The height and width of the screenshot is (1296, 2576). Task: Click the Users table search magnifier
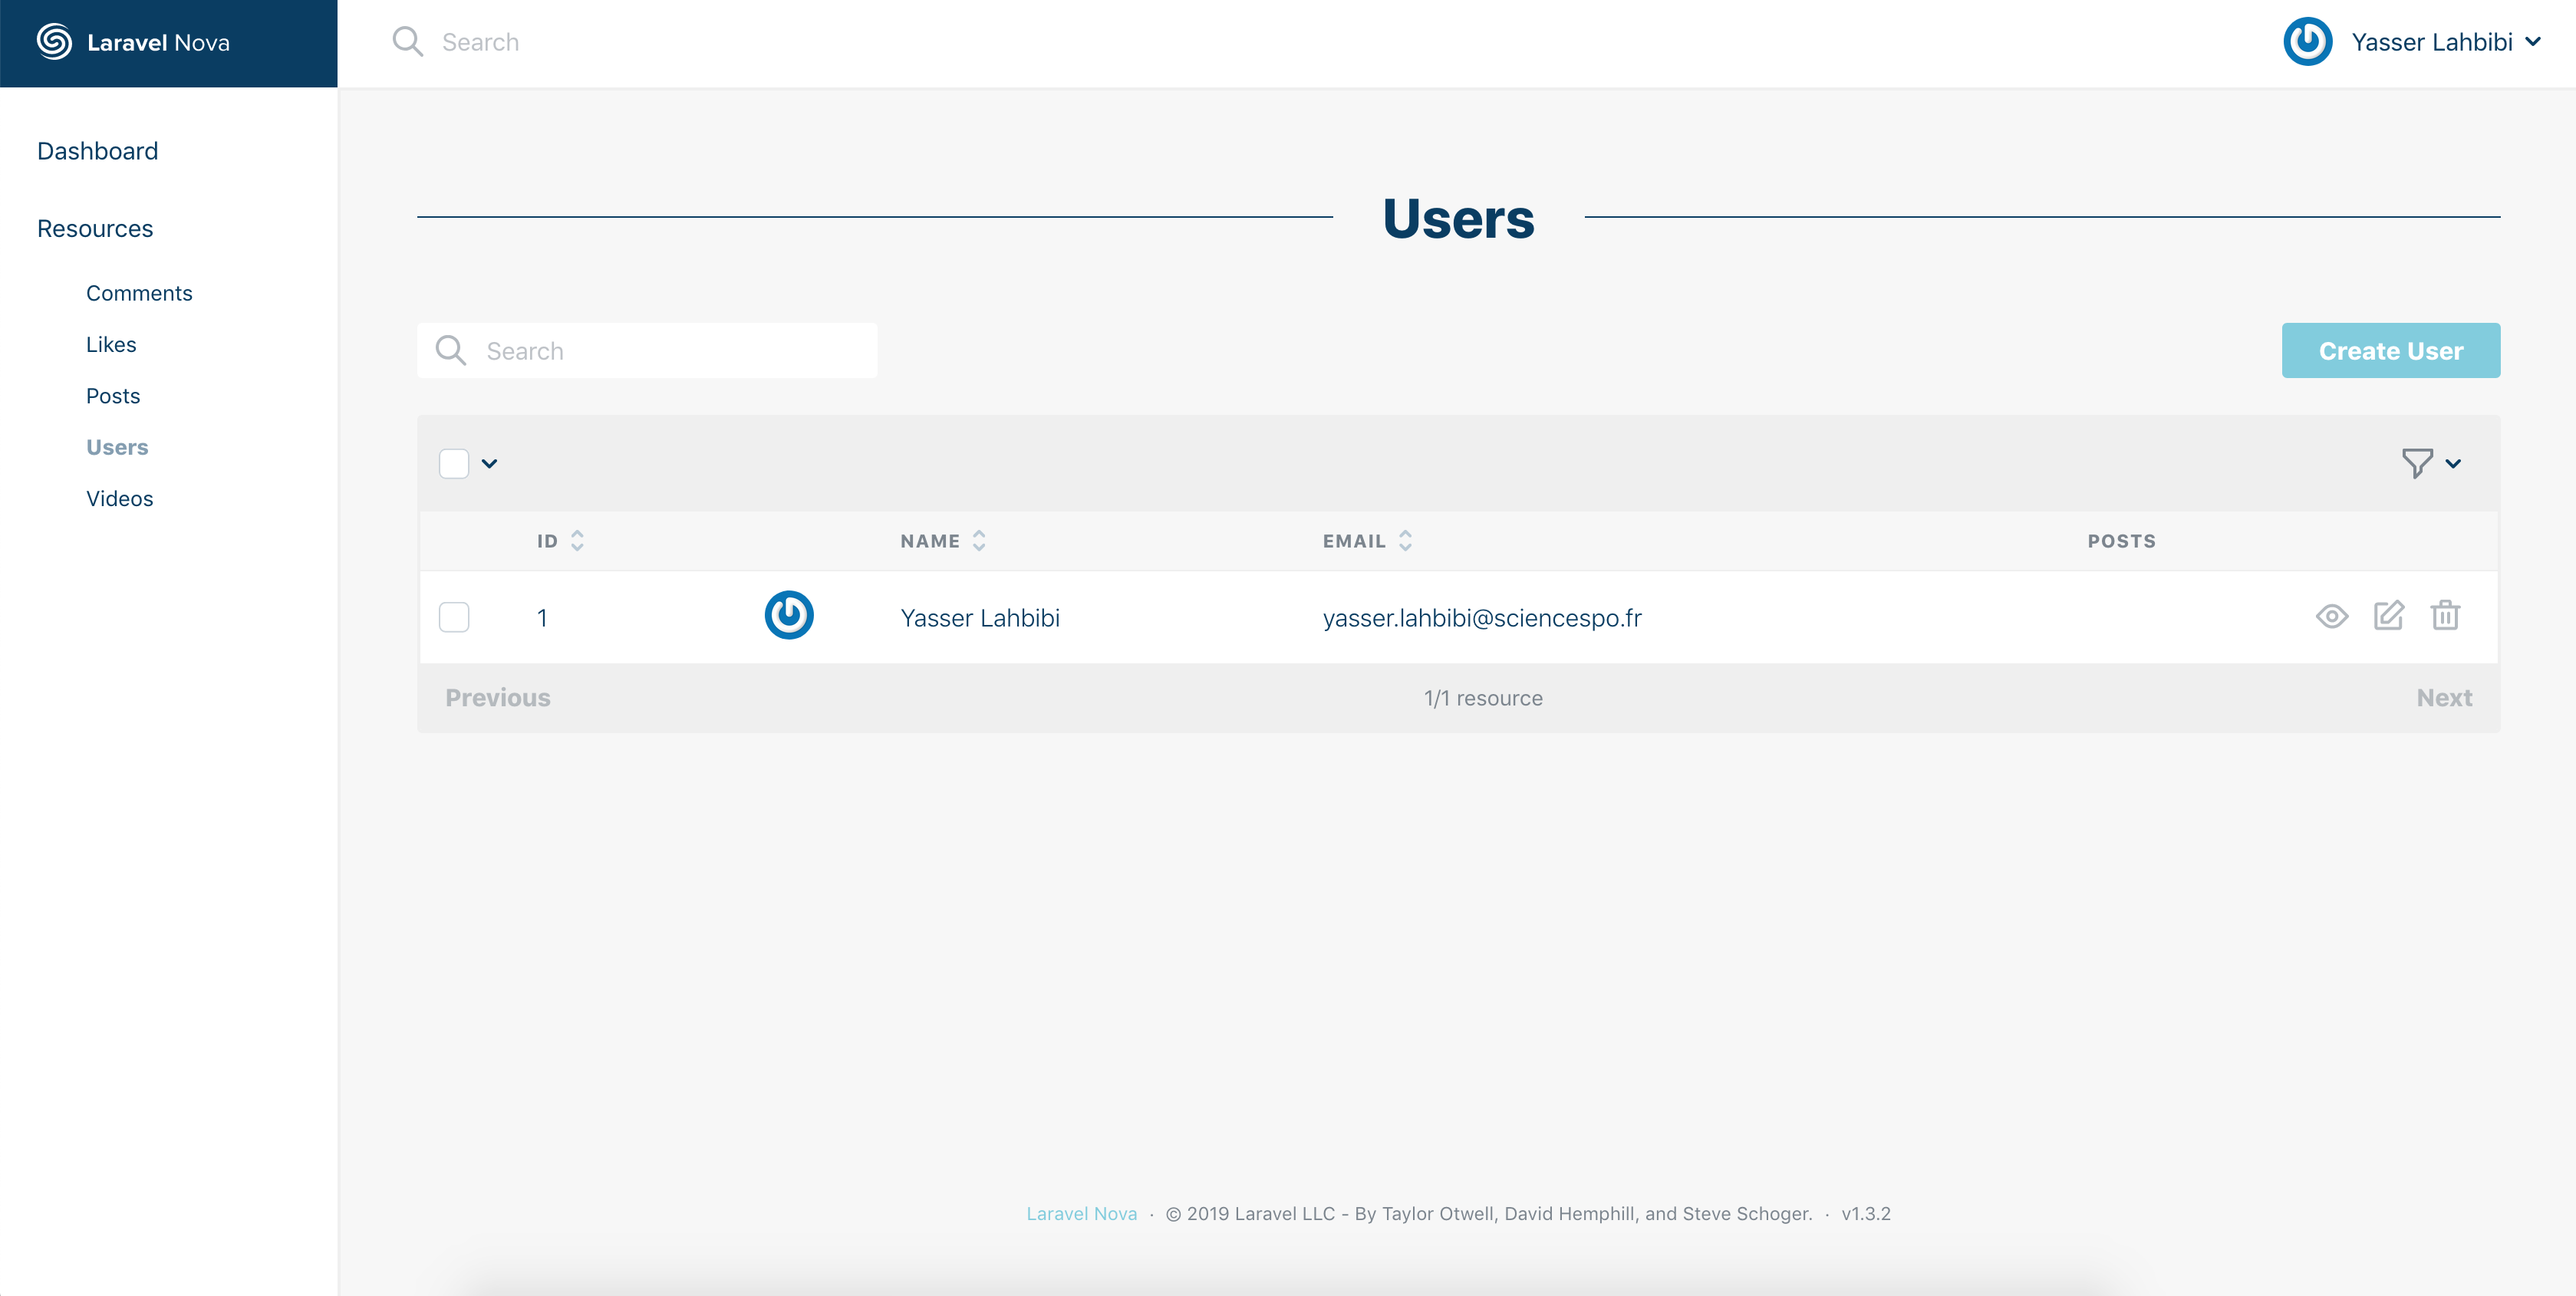[451, 351]
